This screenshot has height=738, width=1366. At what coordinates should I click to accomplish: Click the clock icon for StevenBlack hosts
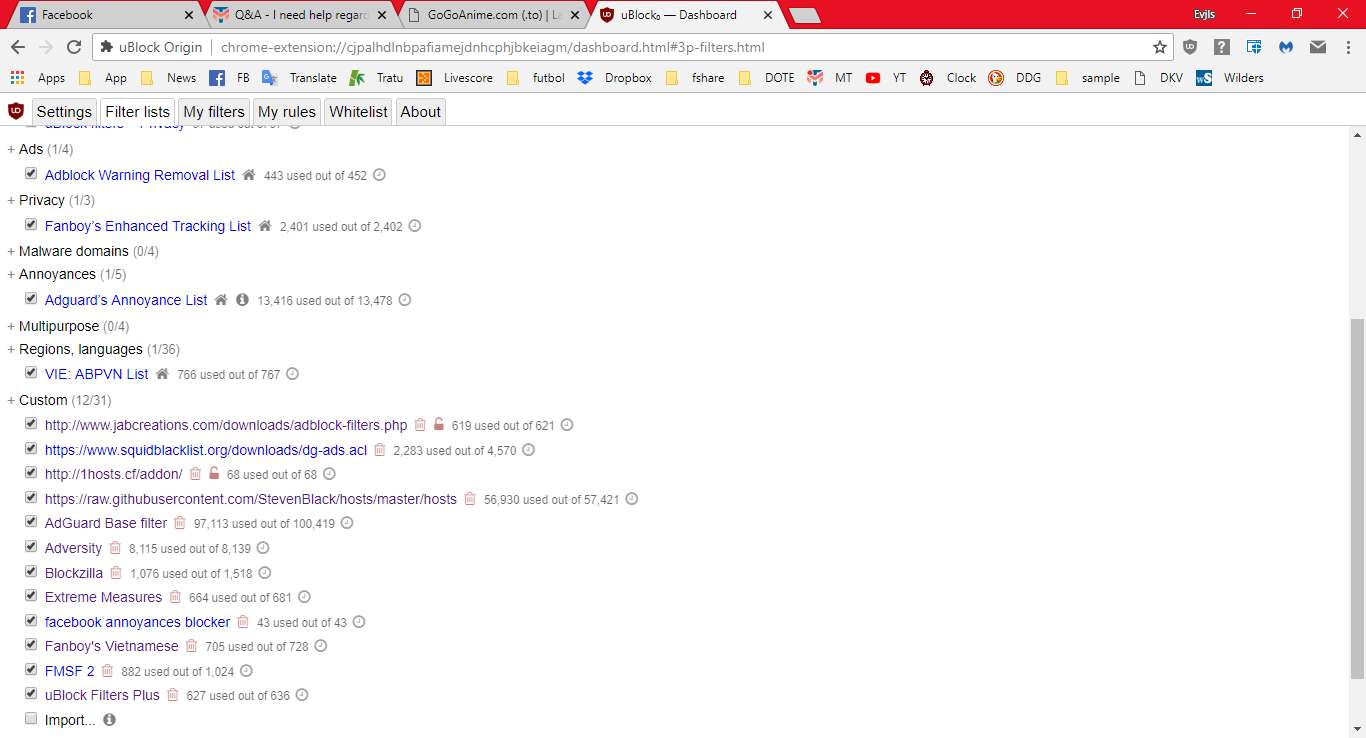pos(632,499)
